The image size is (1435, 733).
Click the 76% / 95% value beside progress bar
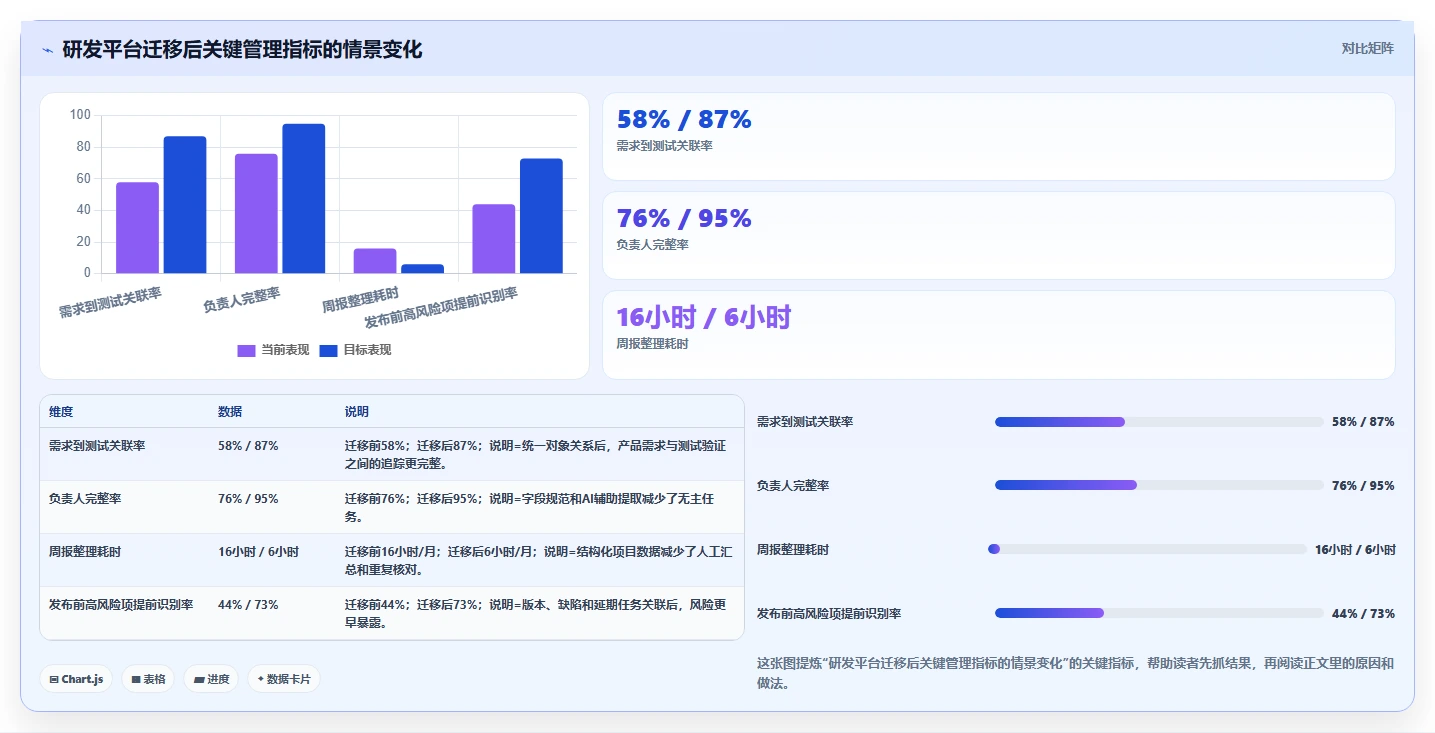pyautogui.click(x=1363, y=486)
